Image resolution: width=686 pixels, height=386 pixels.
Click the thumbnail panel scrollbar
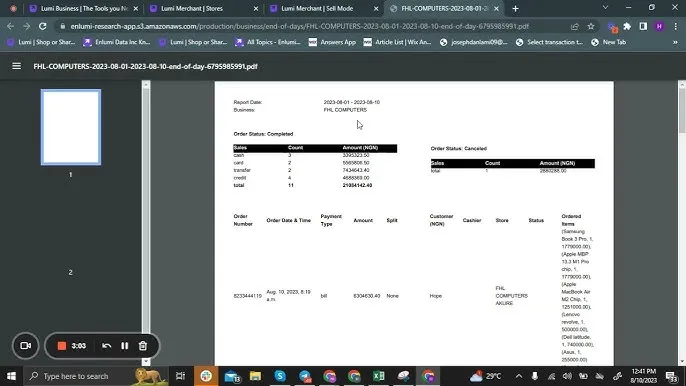click(146, 223)
